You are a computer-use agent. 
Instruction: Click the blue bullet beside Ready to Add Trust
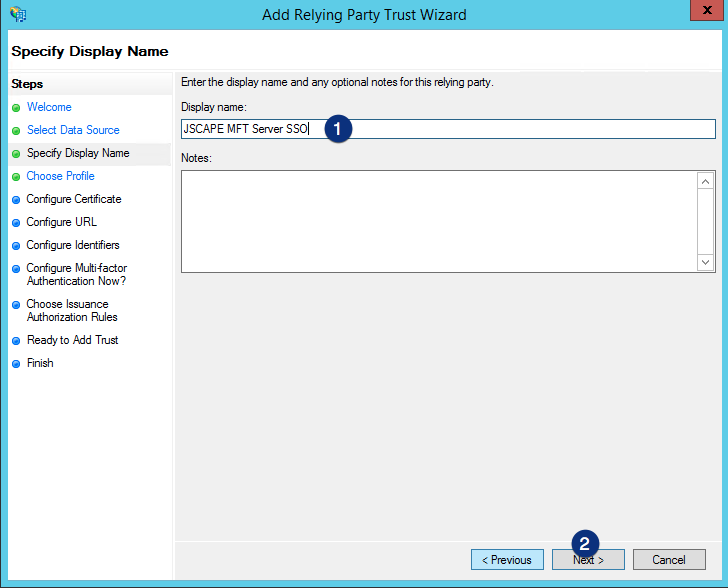tap(16, 341)
